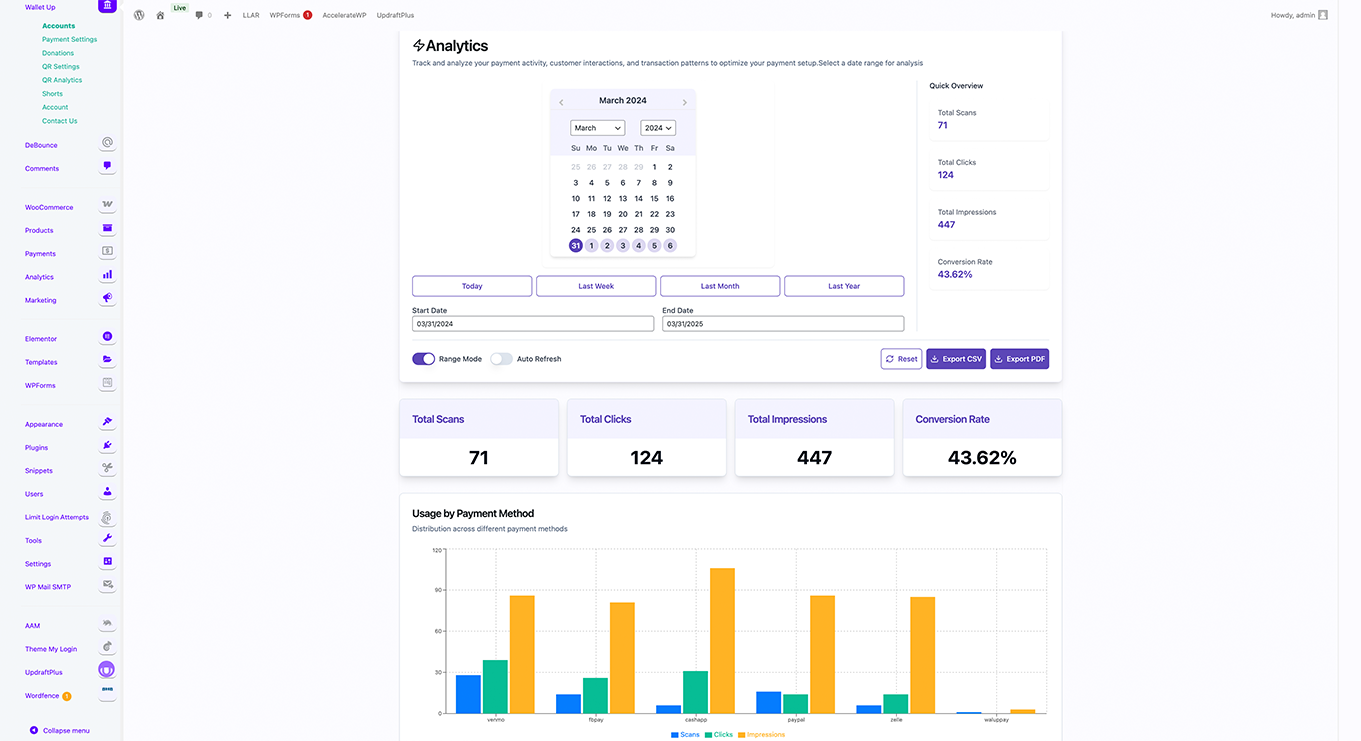The width and height of the screenshot is (1361, 741).
Task: Go to next month in calendar
Action: [x=685, y=102]
